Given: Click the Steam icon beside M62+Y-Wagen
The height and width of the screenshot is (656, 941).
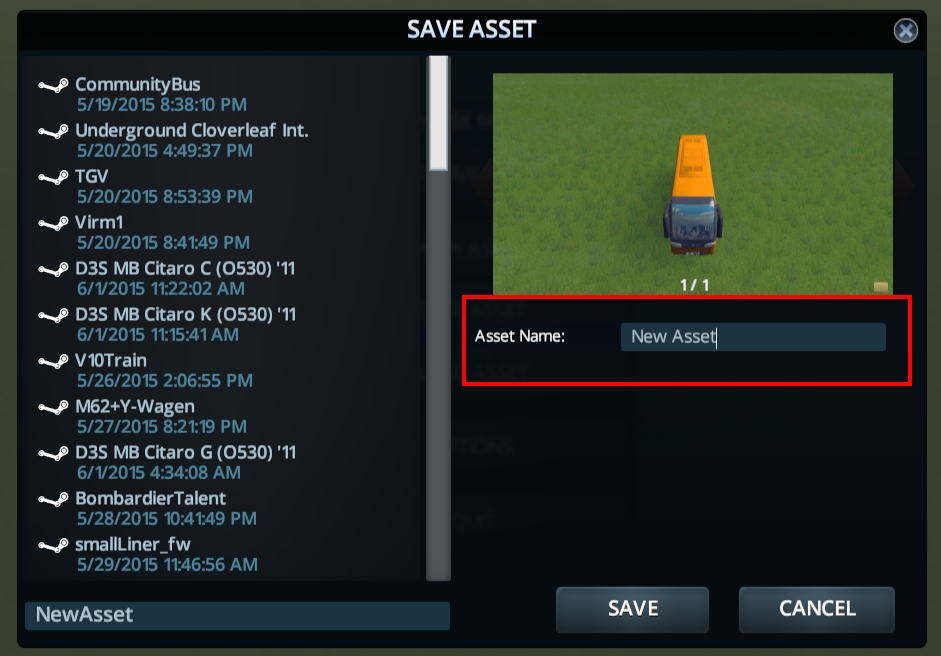Looking at the screenshot, I should pyautogui.click(x=53, y=408).
